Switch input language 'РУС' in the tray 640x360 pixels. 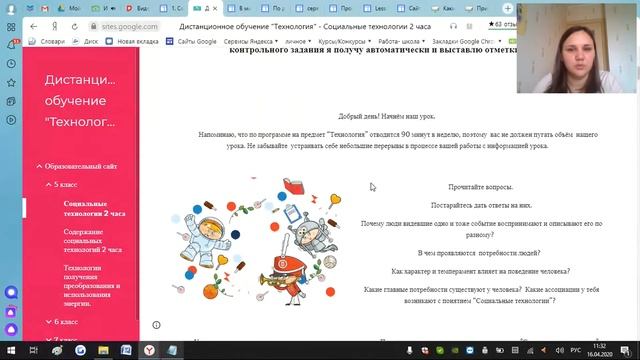pos(576,350)
